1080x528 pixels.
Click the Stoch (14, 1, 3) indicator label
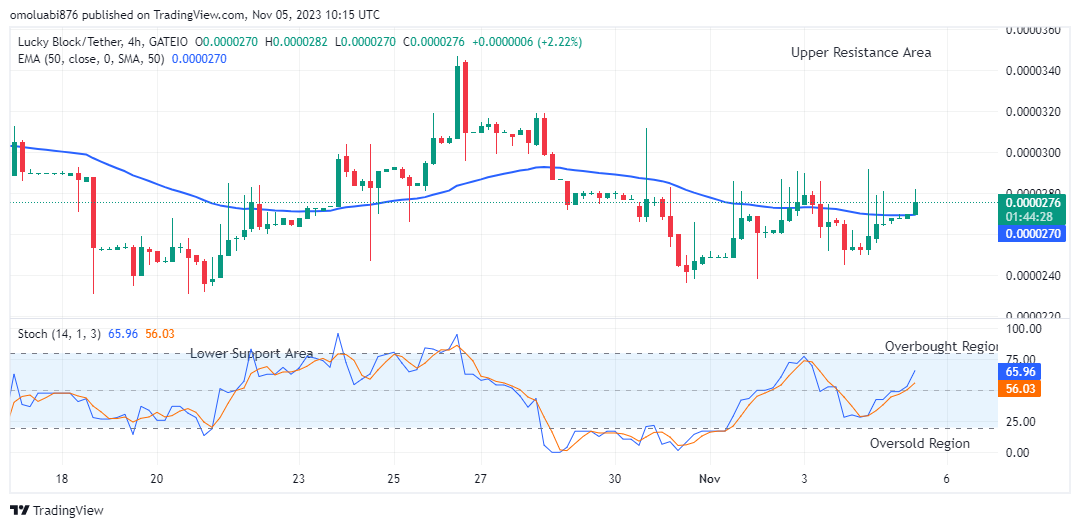click(x=59, y=334)
